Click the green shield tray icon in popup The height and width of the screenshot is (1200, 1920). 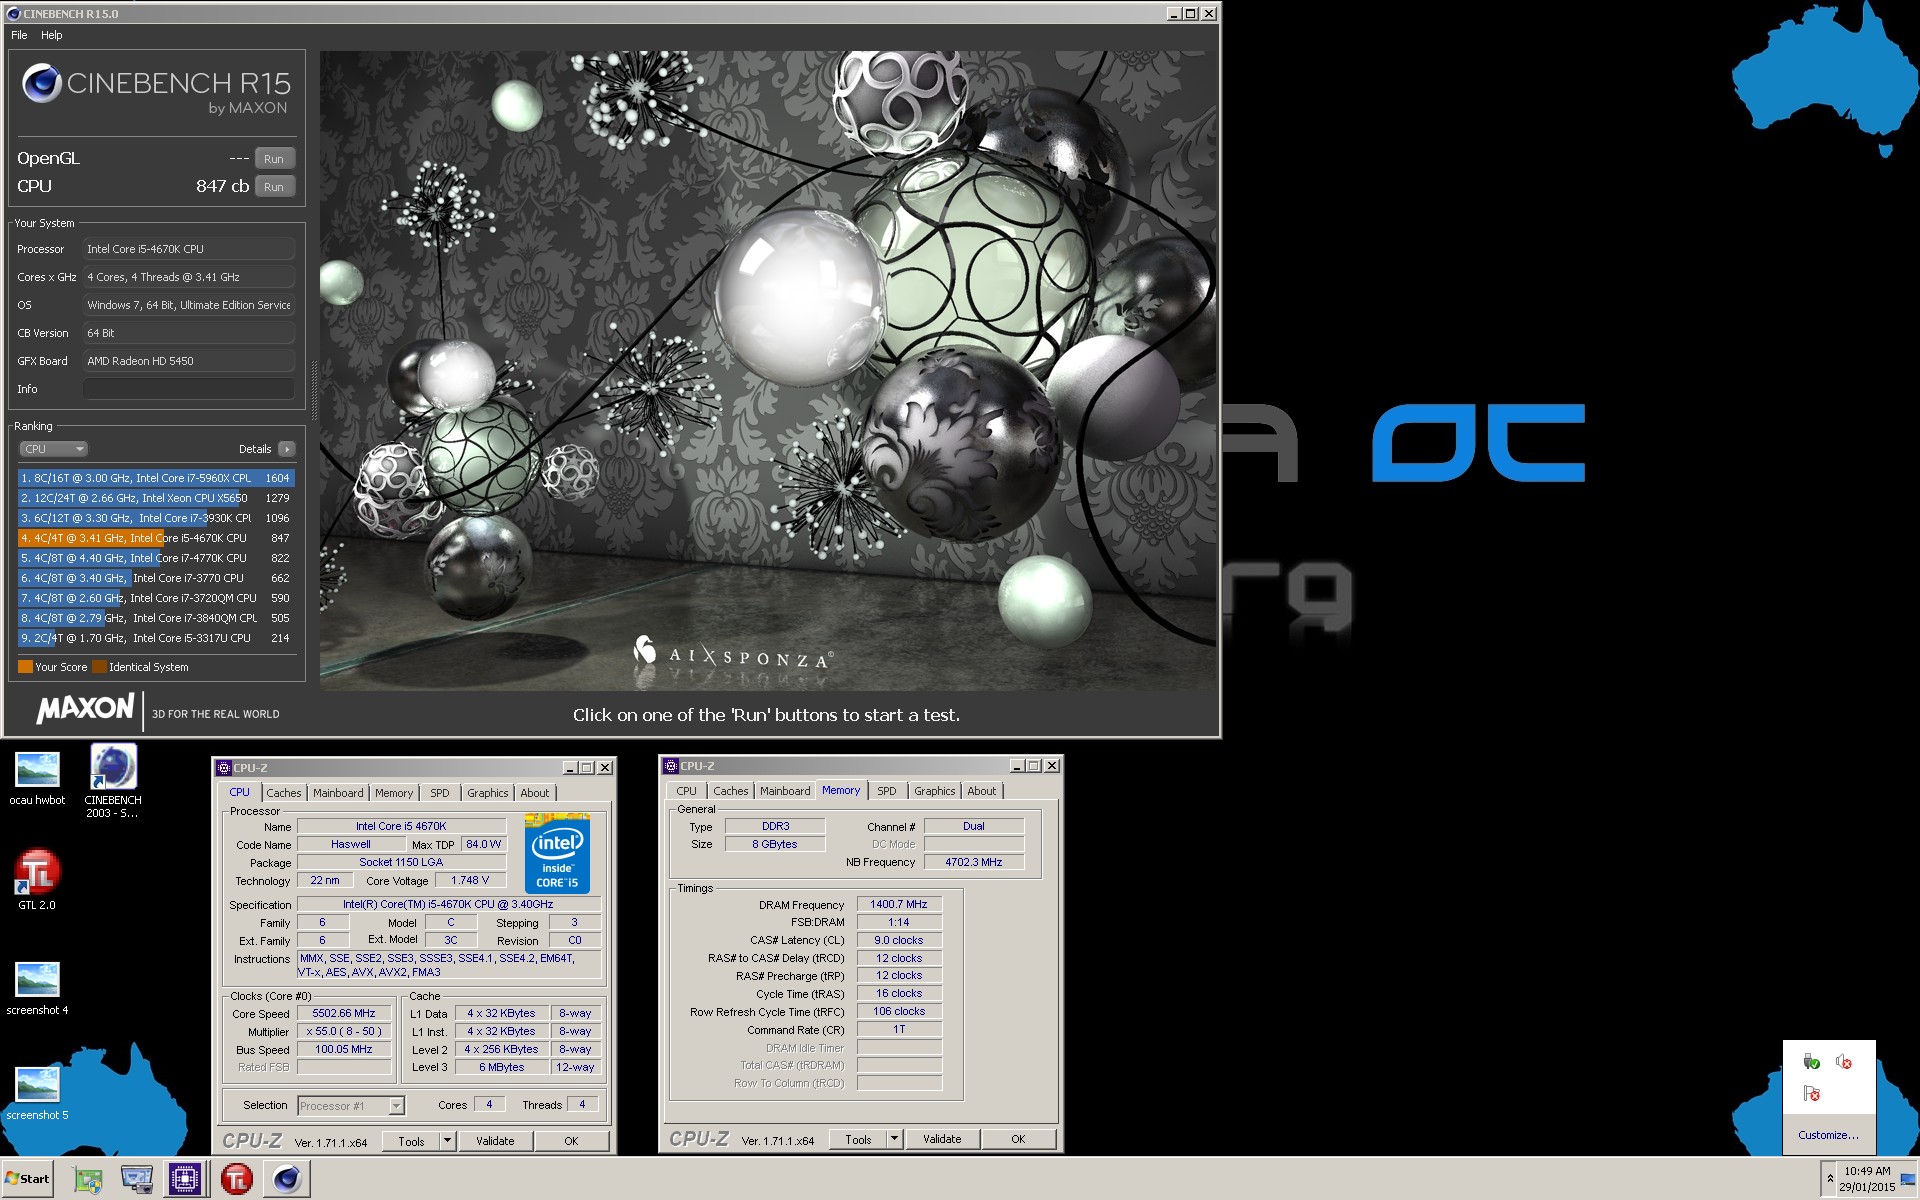click(x=1811, y=1062)
